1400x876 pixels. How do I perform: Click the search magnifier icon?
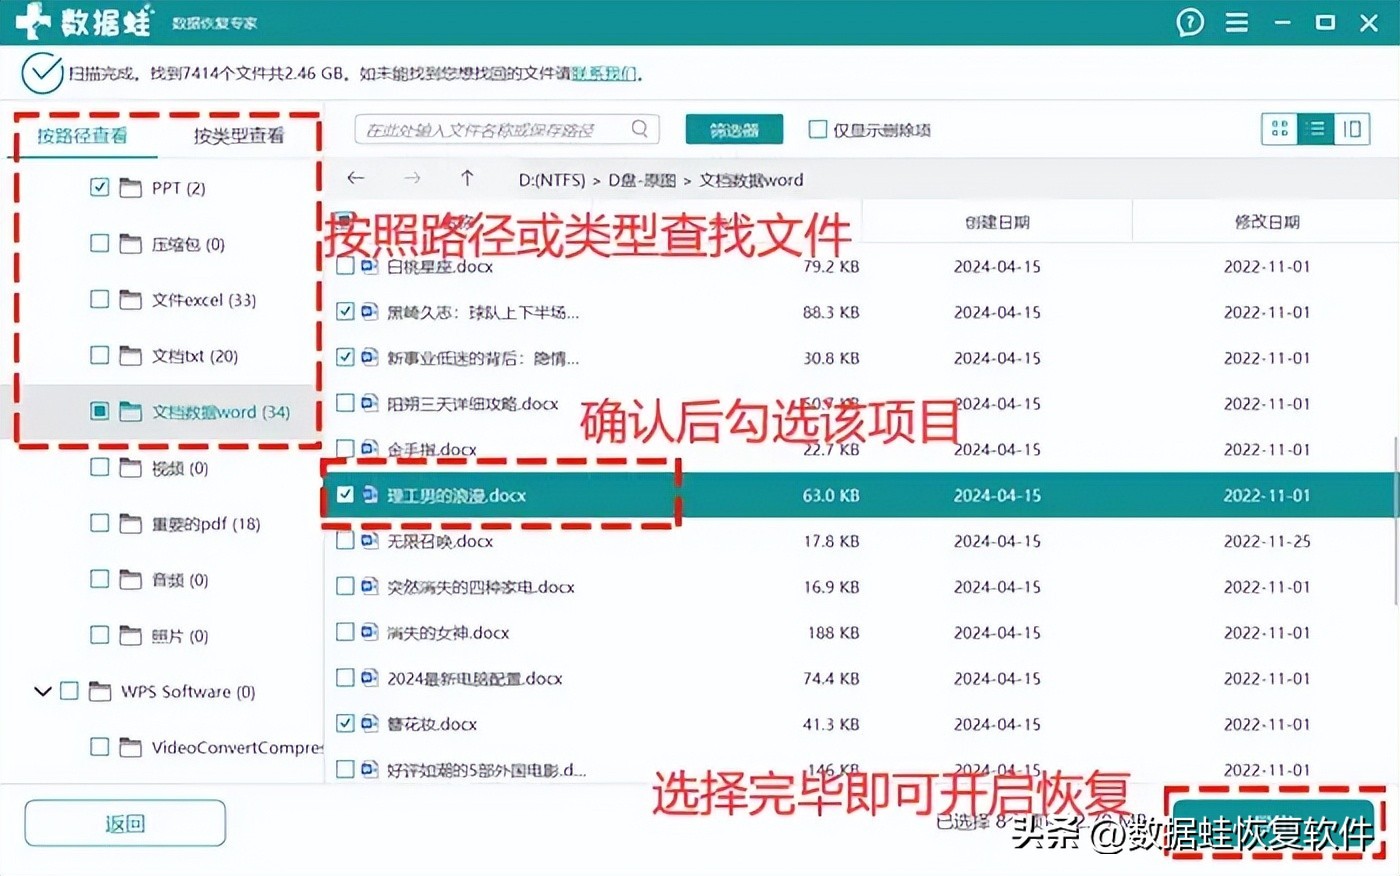[x=640, y=128]
